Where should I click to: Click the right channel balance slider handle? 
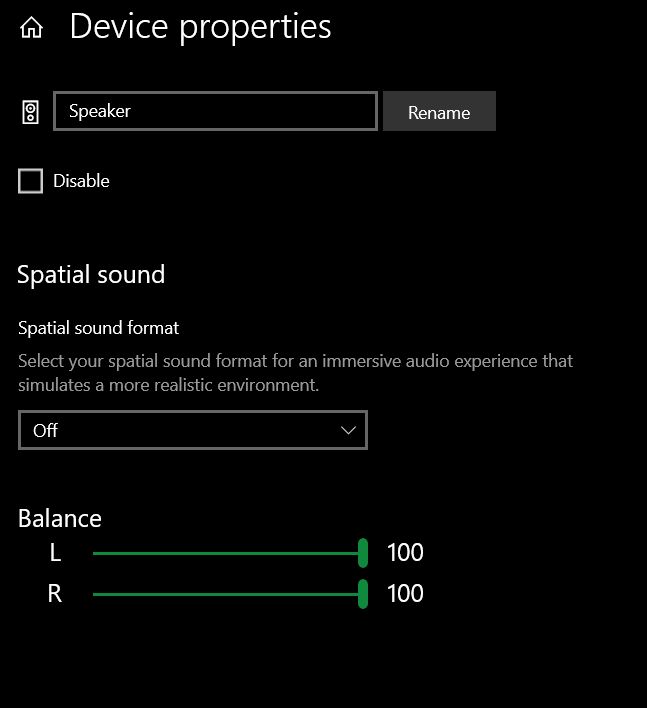(x=363, y=594)
